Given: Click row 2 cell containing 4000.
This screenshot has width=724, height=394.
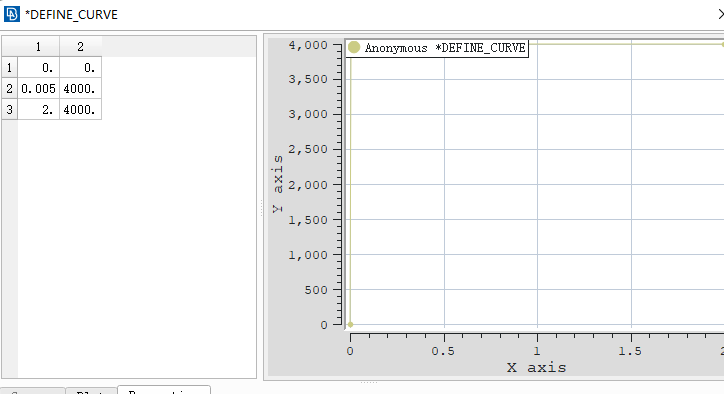Looking at the screenshot, I should point(80,89).
